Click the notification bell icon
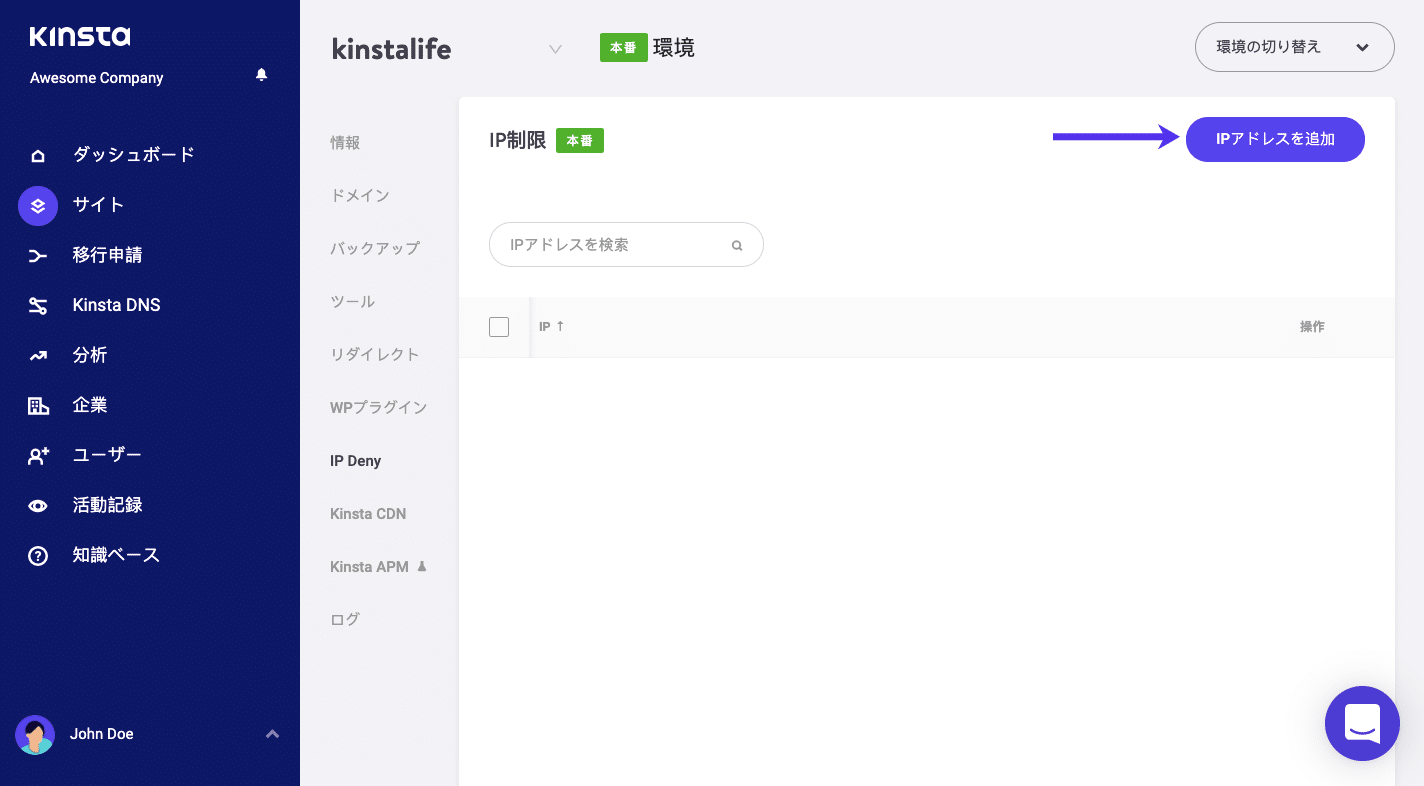 pyautogui.click(x=261, y=74)
